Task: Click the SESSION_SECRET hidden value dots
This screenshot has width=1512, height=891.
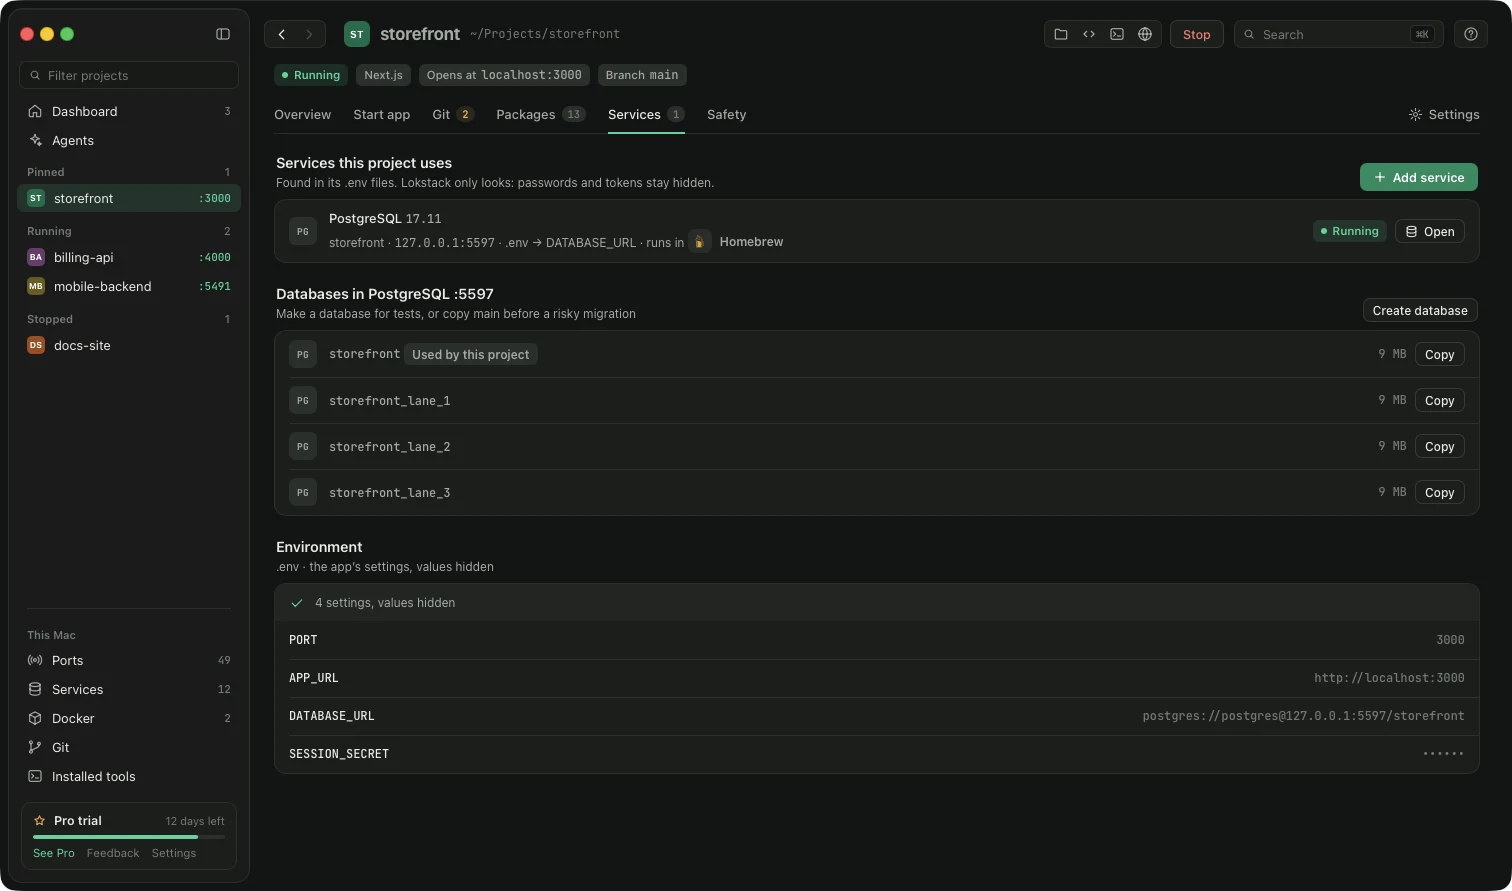Action: [1443, 754]
